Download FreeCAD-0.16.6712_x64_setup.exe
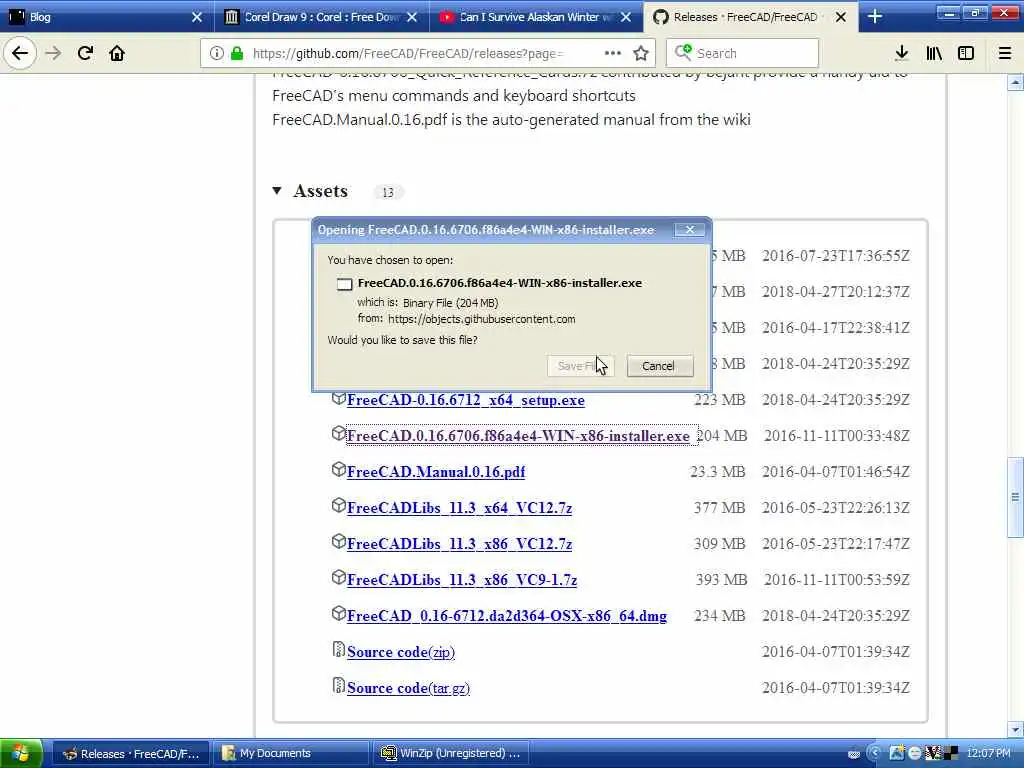This screenshot has height=768, width=1024. [x=466, y=400]
